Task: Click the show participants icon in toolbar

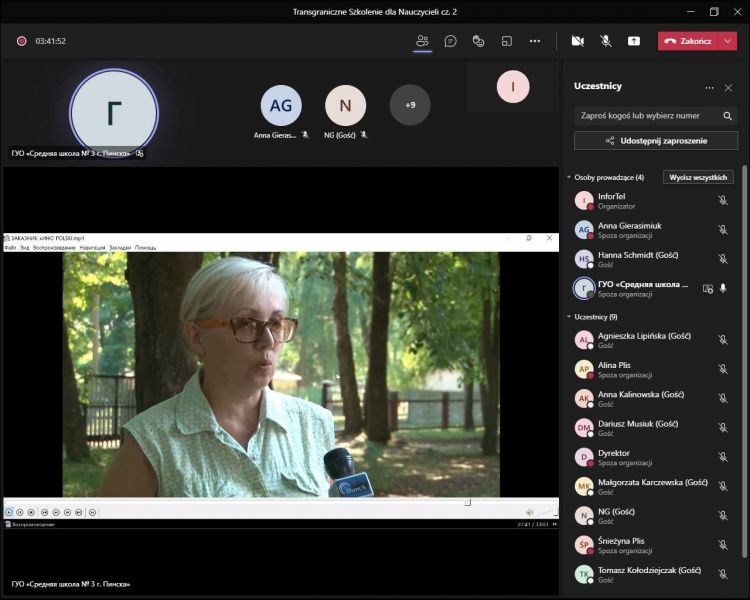Action: (x=422, y=41)
